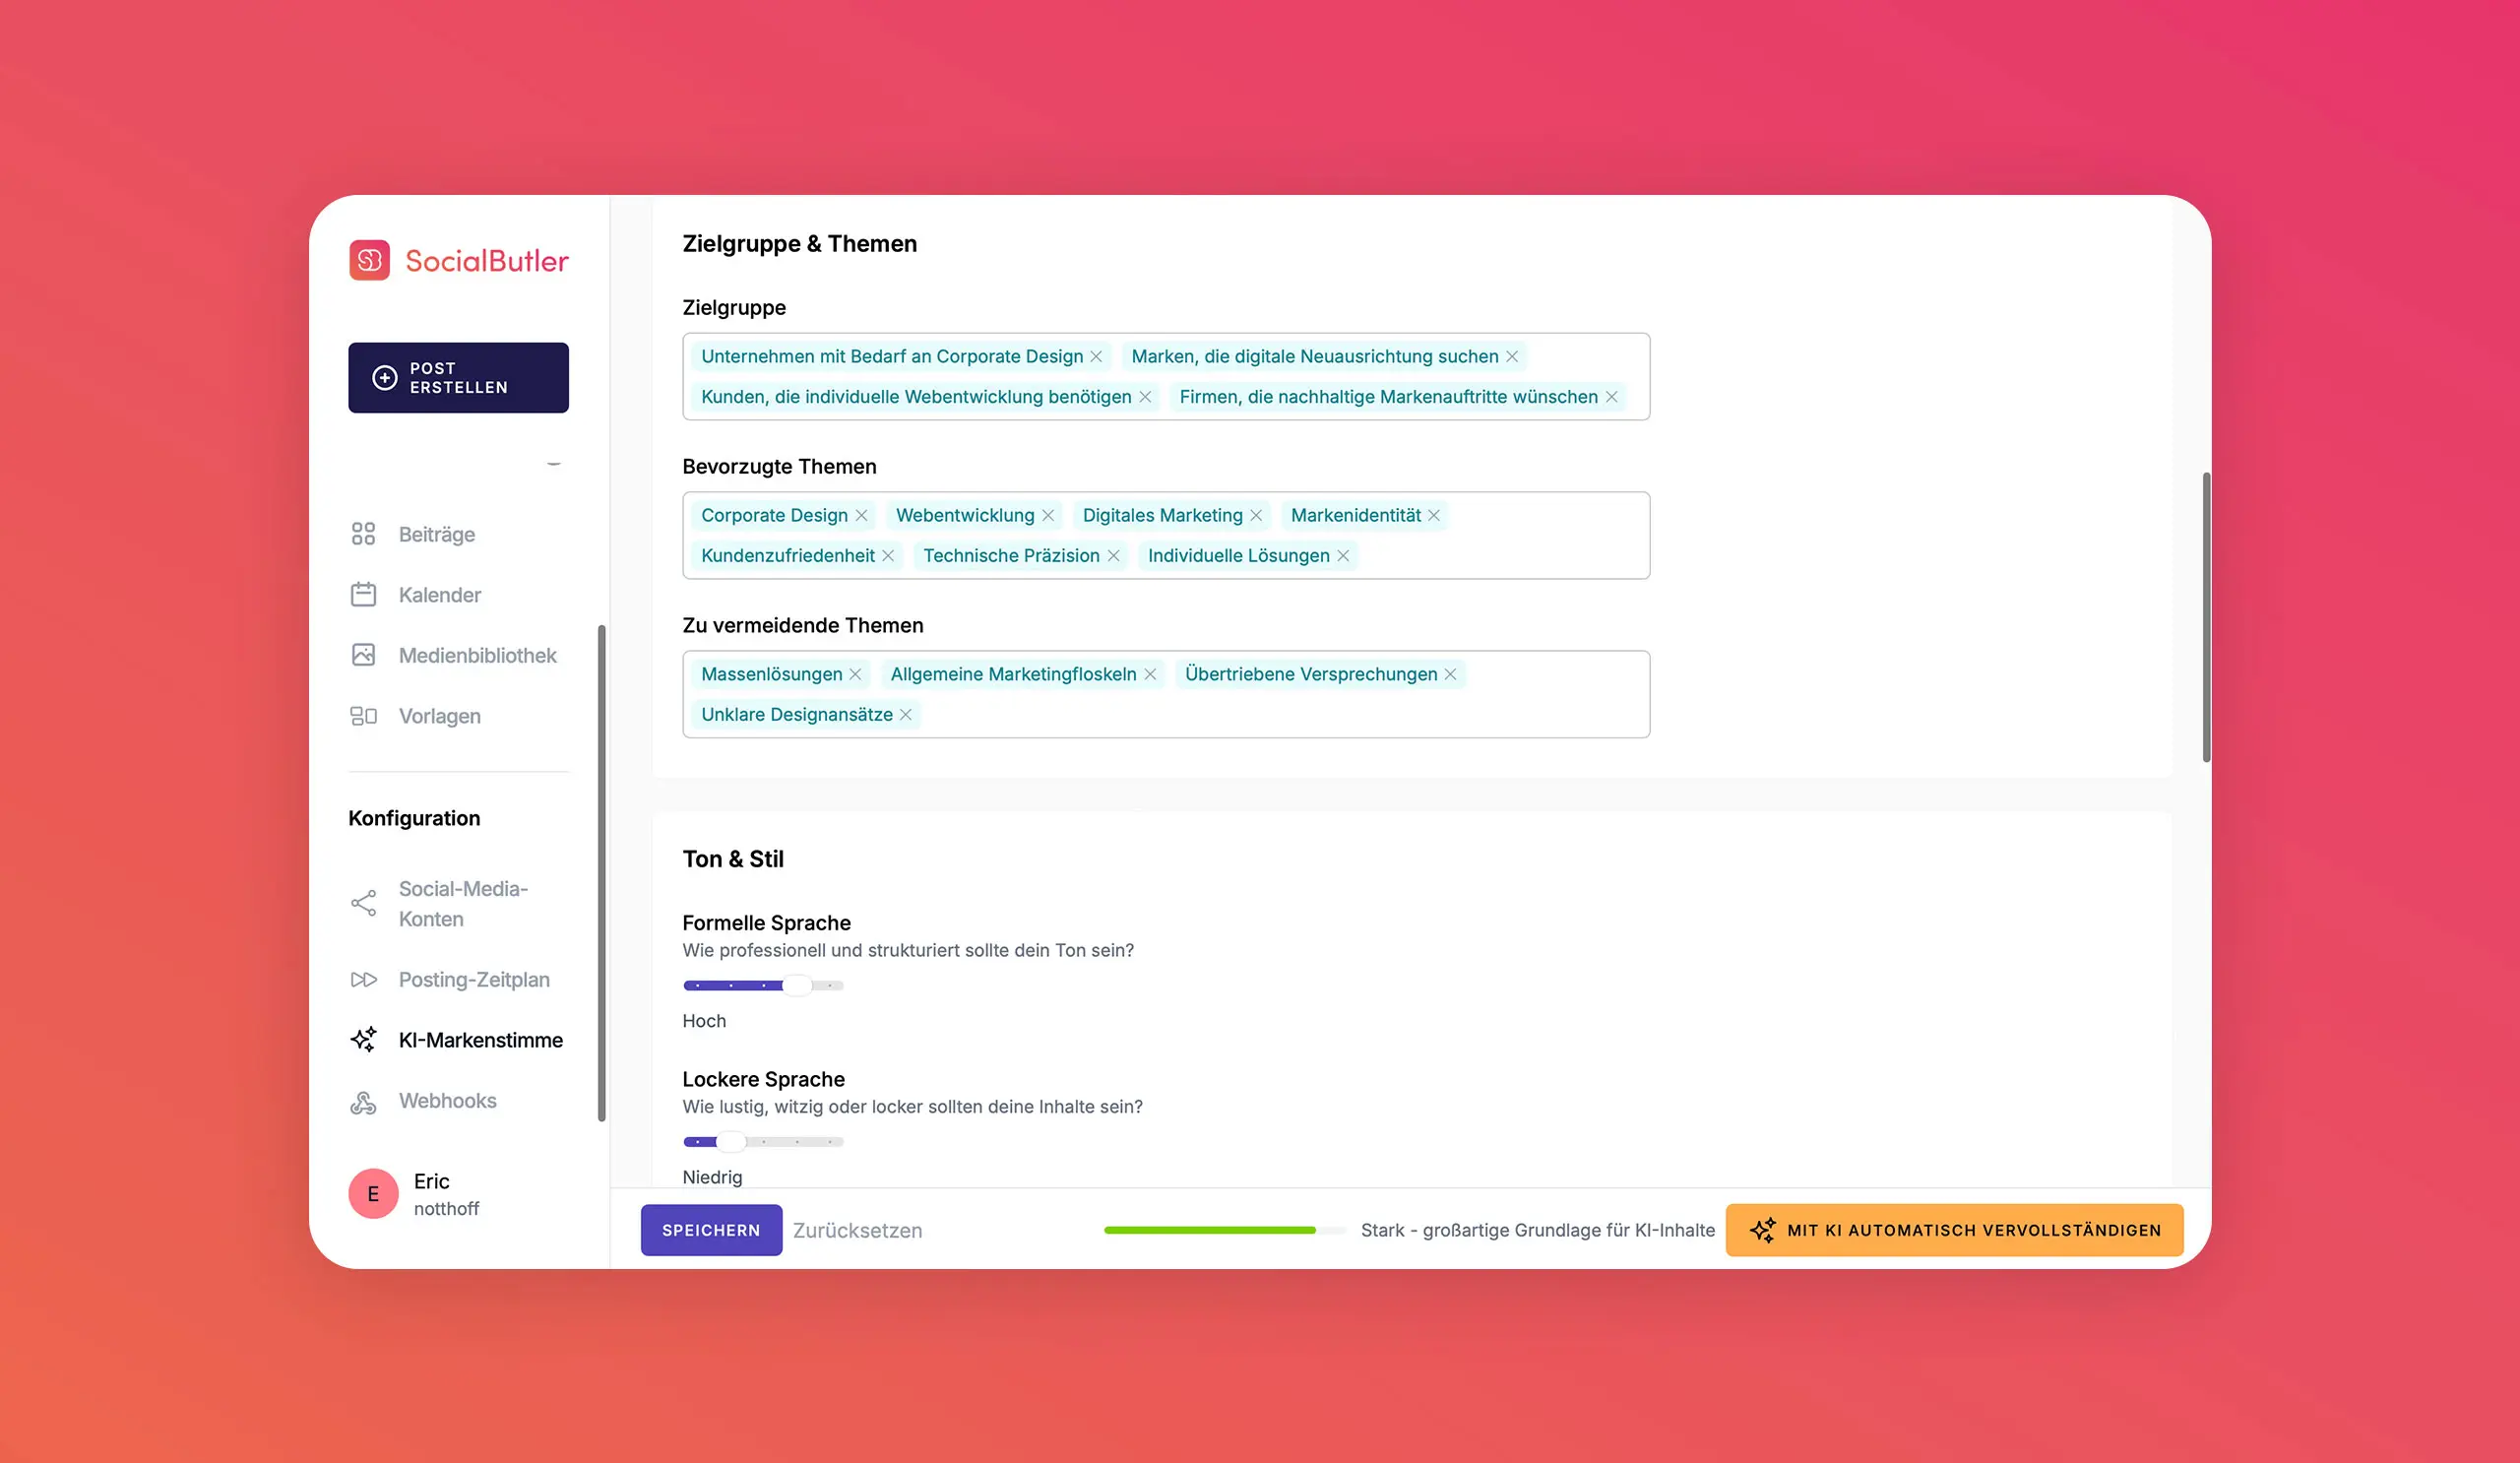Click the Beiträge grid icon
2520x1463 pixels.
coord(363,534)
